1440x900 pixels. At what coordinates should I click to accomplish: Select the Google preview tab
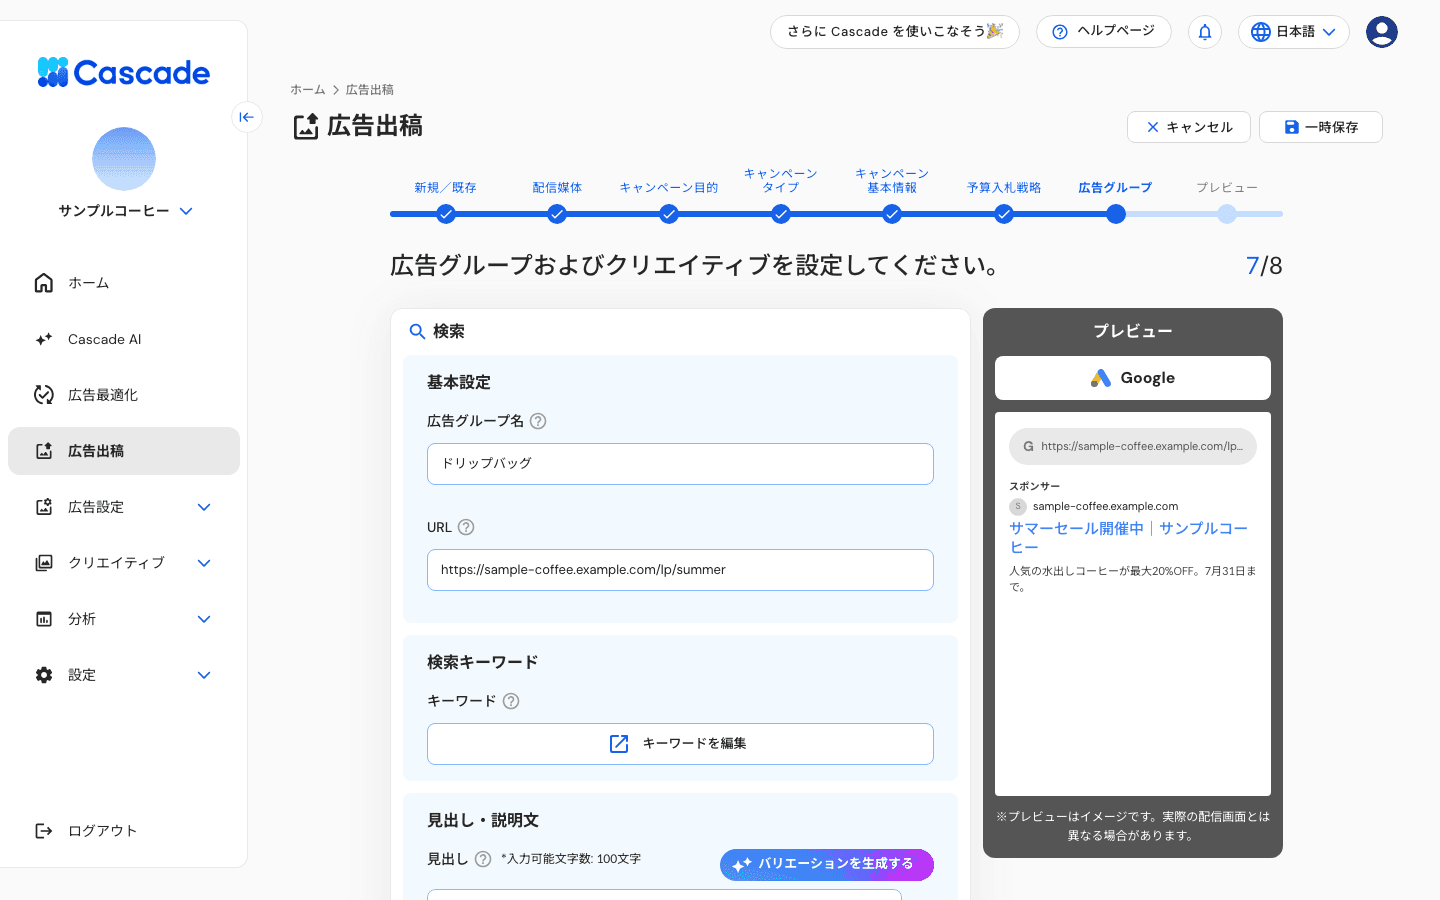point(1133,378)
